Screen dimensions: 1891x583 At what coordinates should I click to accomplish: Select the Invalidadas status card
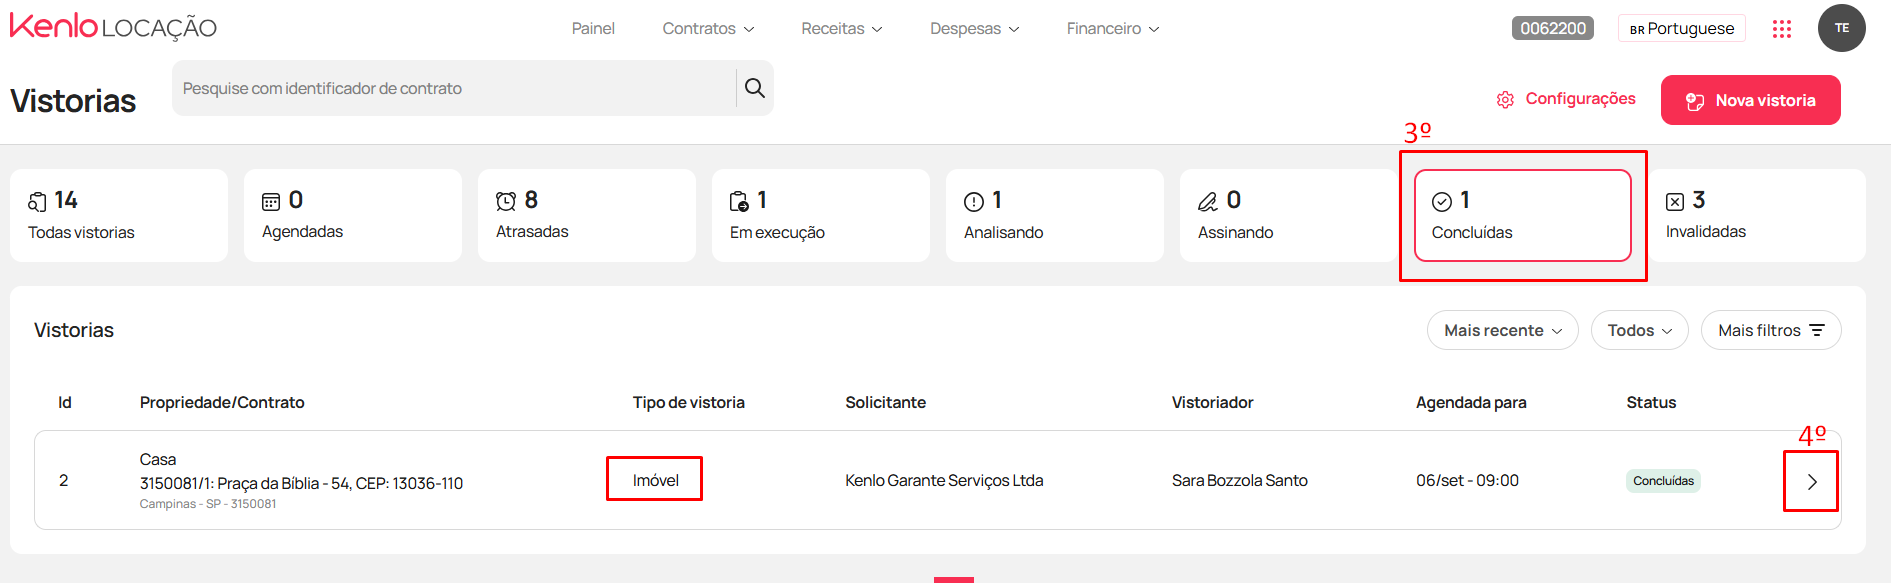click(1757, 215)
